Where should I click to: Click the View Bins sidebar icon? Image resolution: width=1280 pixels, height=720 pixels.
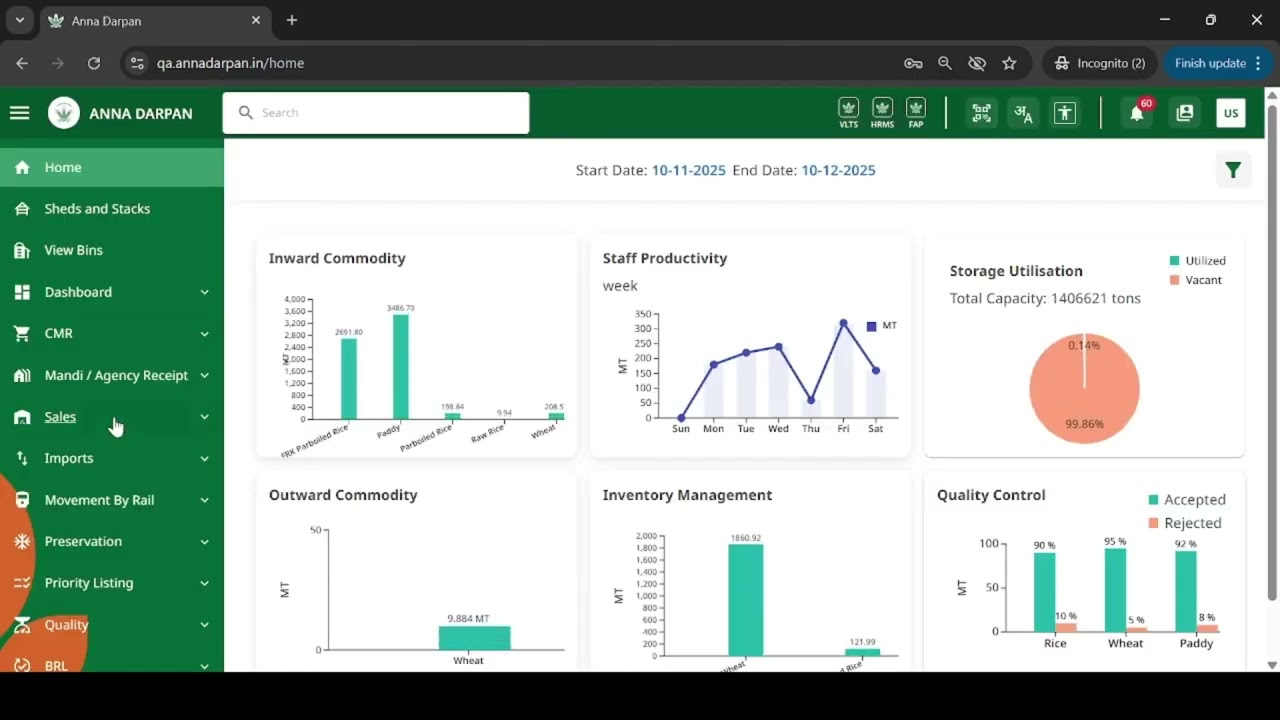pos(22,250)
